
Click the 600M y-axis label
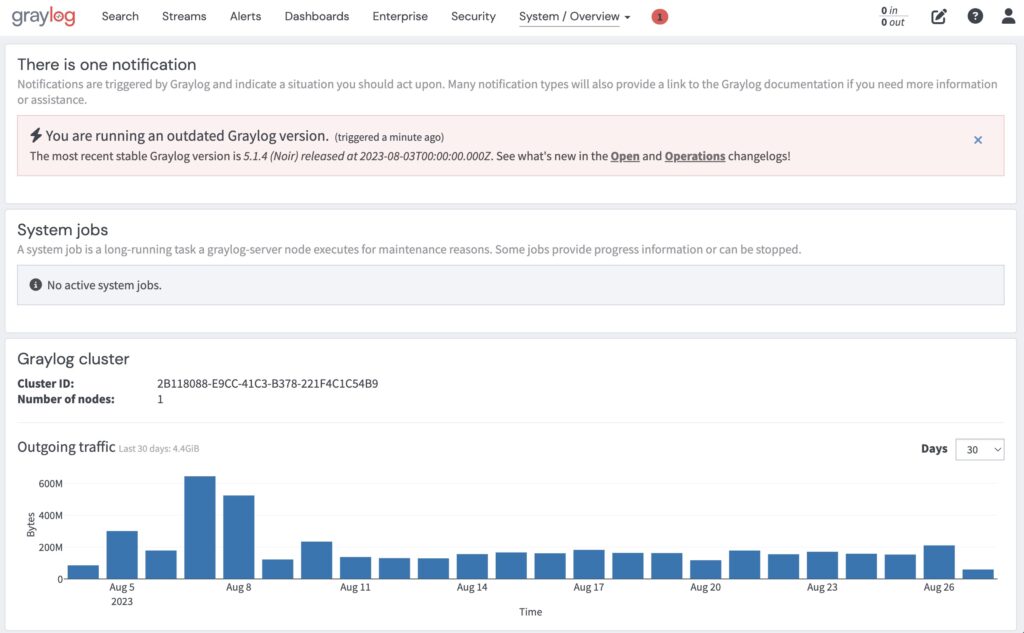(51, 483)
